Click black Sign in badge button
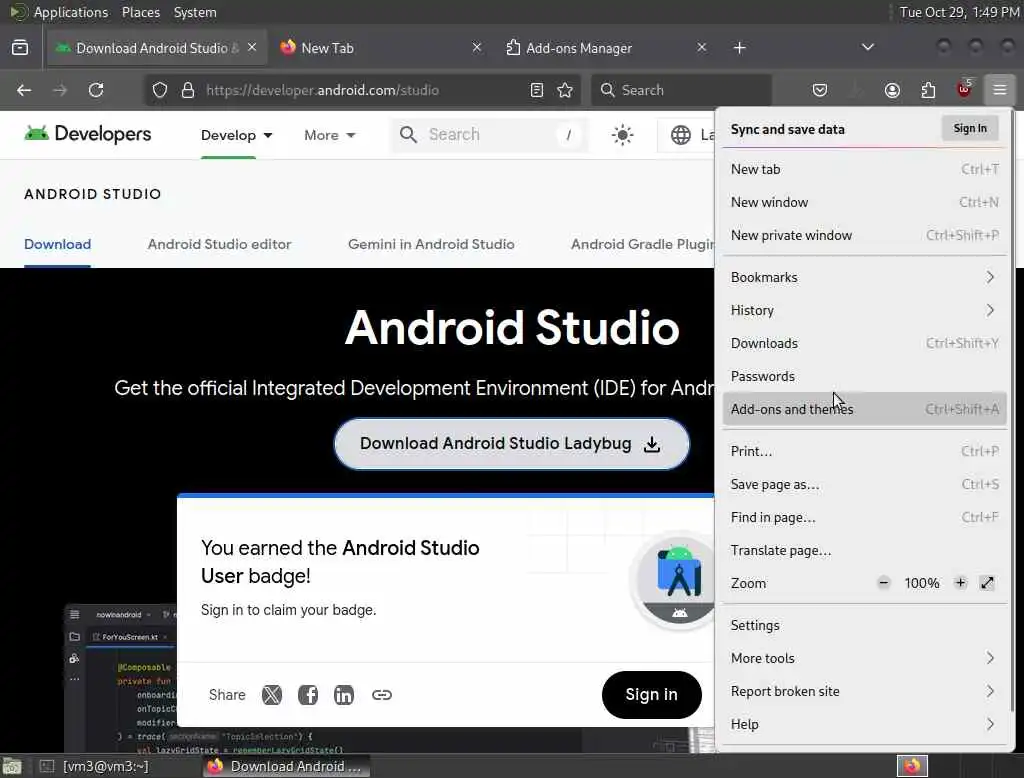The image size is (1024, 778). click(651, 694)
